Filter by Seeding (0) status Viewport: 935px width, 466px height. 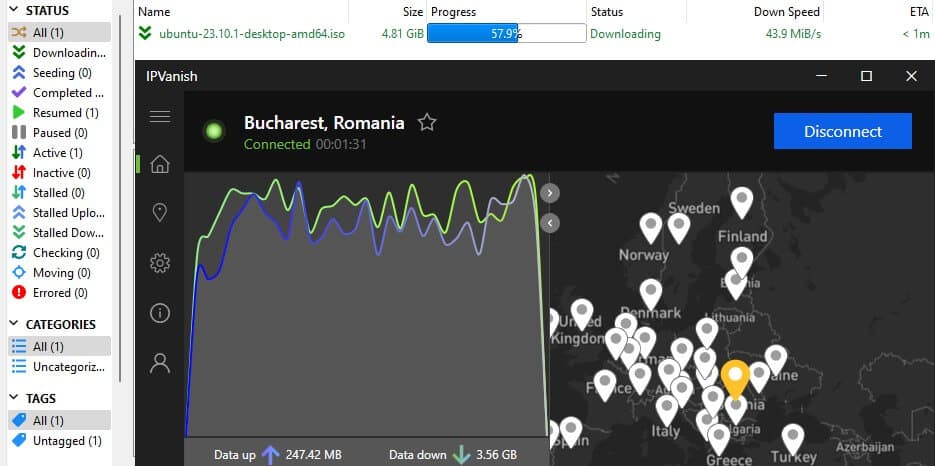point(59,73)
